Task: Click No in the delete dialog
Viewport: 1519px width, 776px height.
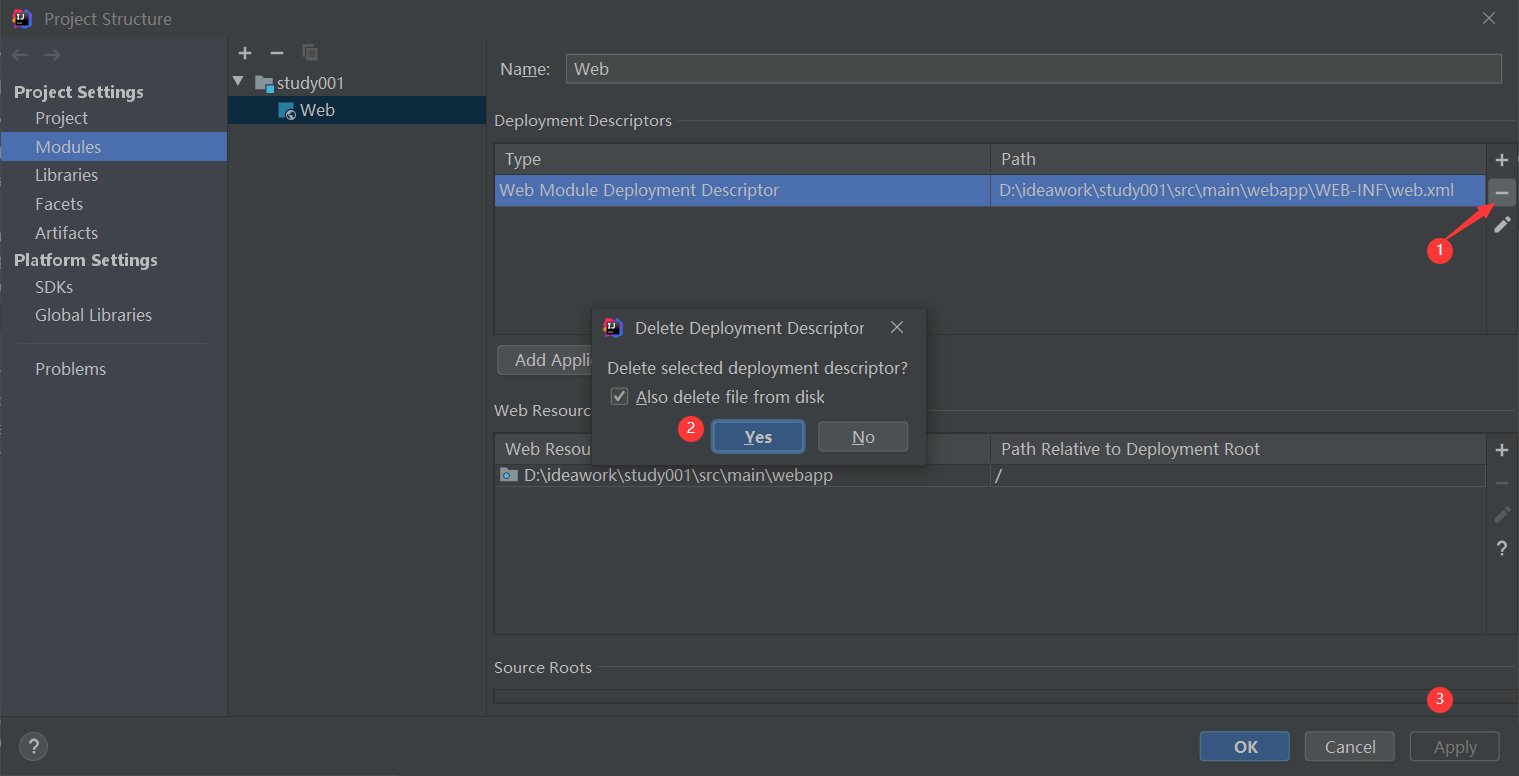Action: (x=863, y=437)
